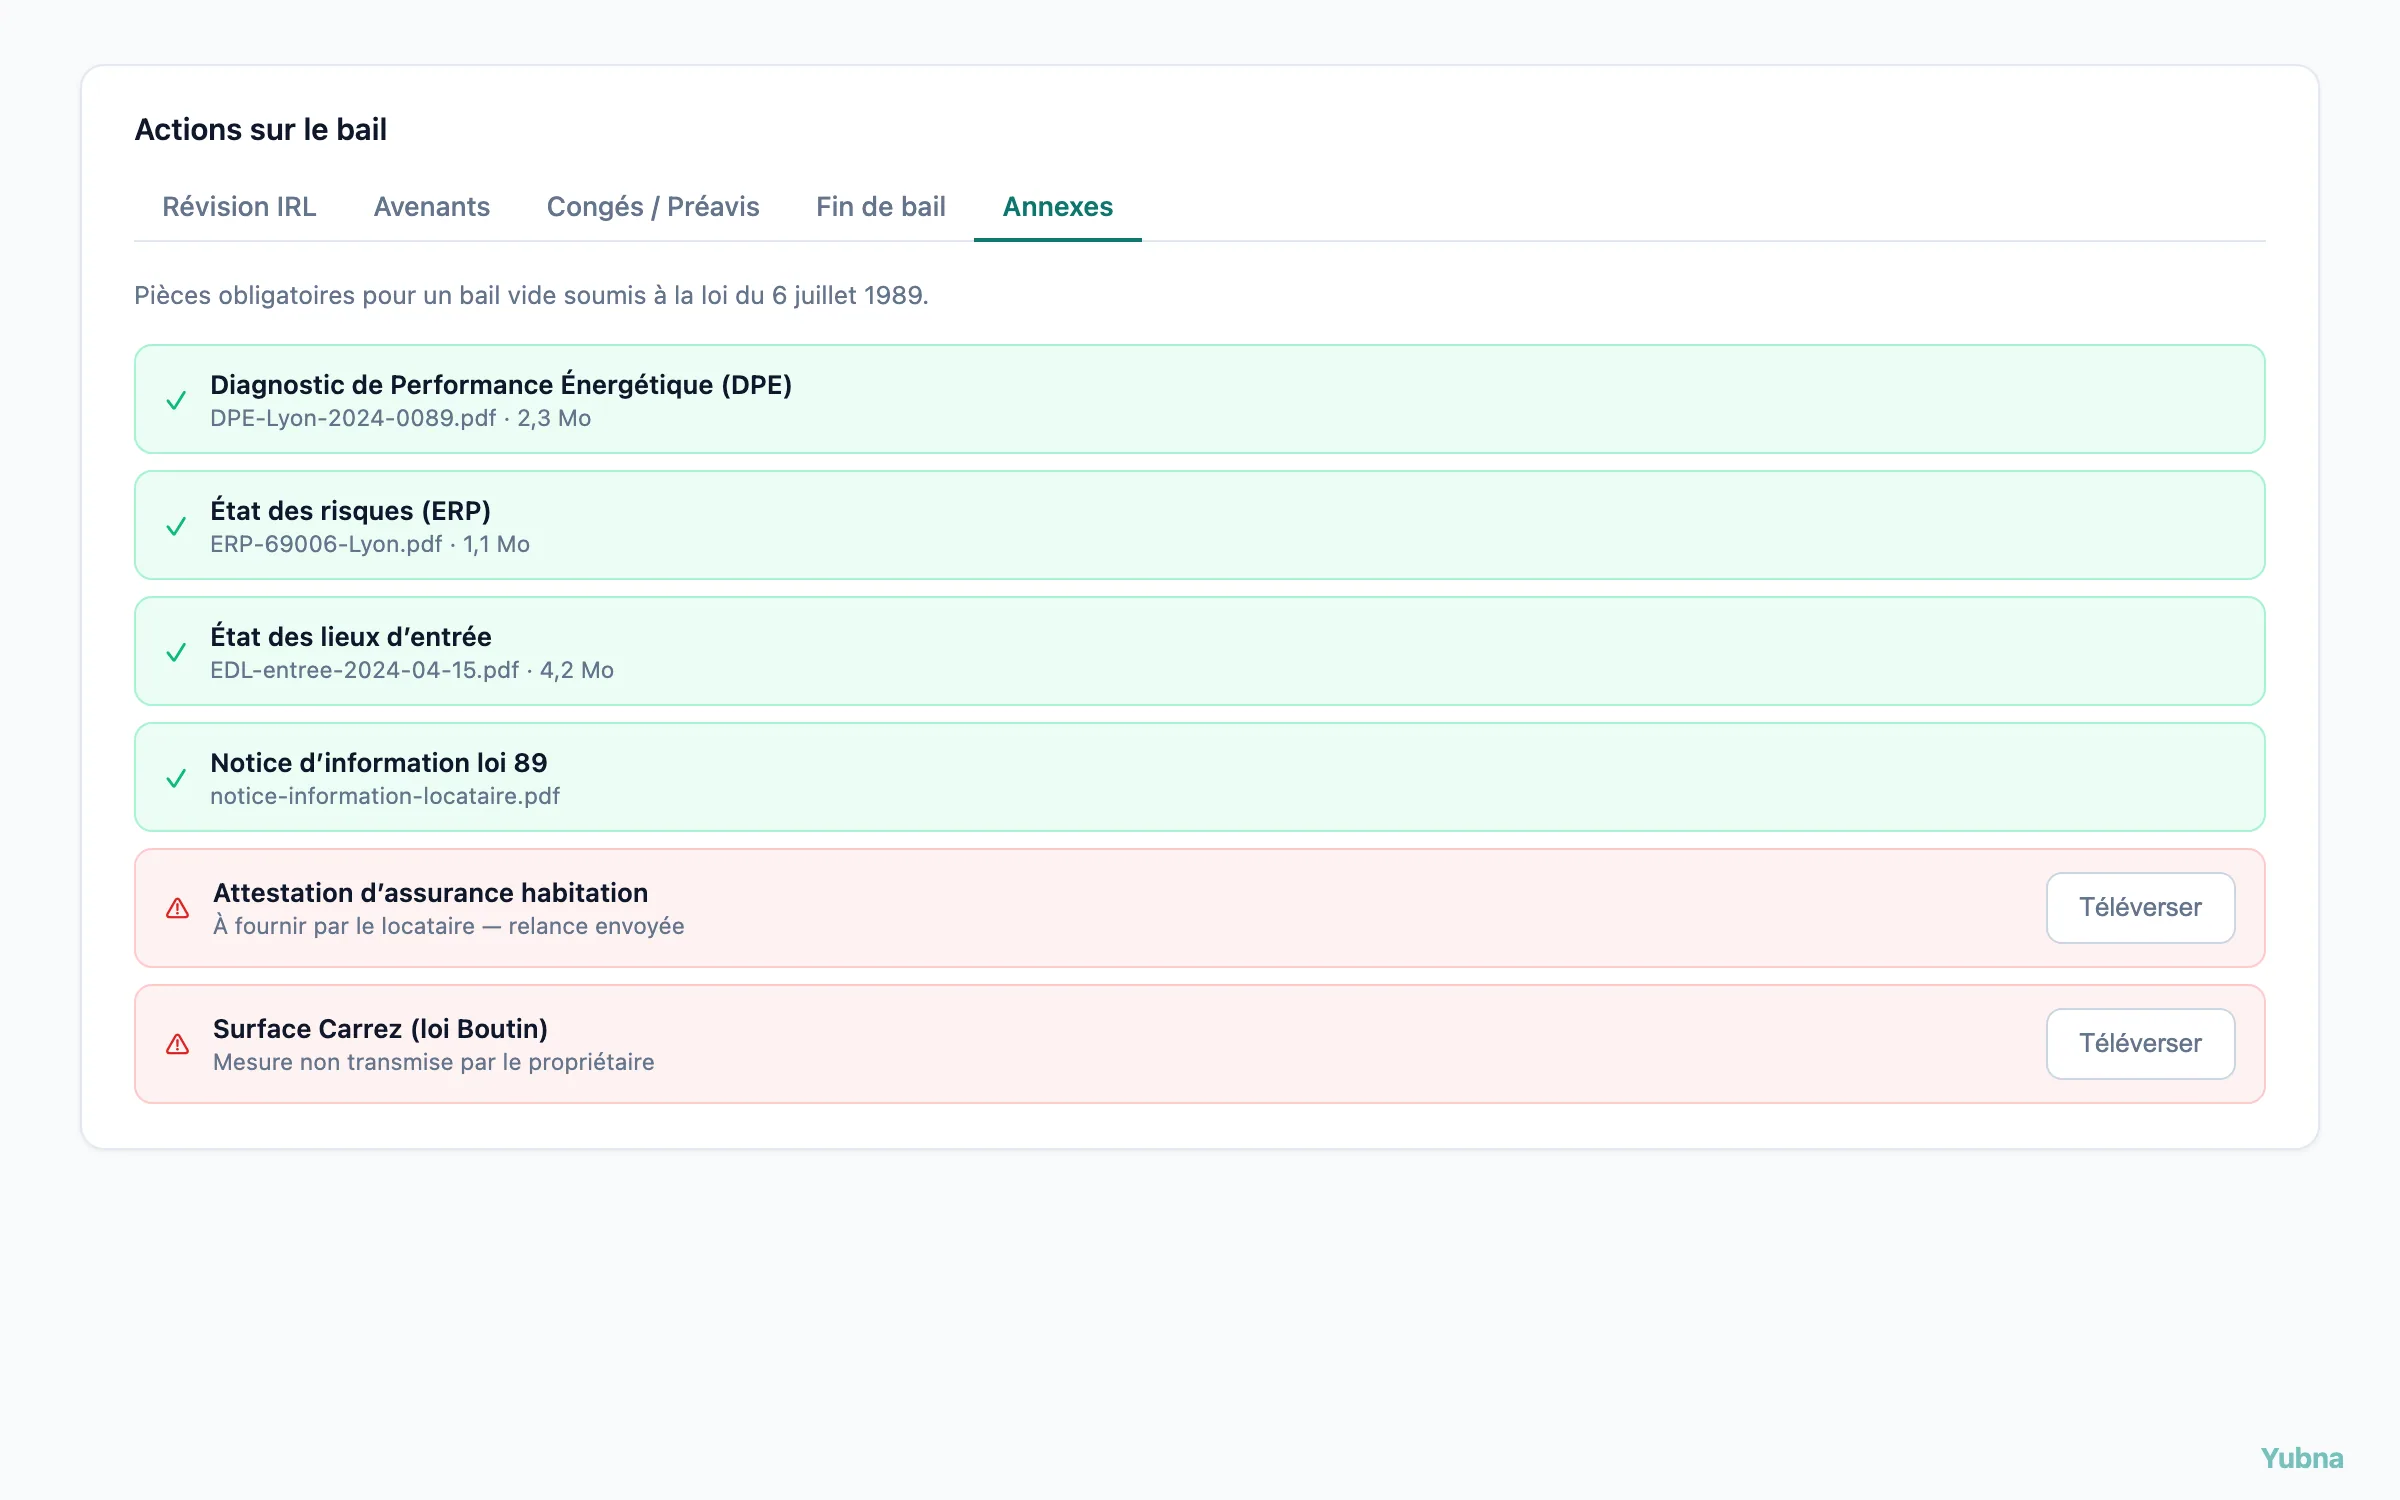Switch to the Avenants tab

click(x=432, y=206)
